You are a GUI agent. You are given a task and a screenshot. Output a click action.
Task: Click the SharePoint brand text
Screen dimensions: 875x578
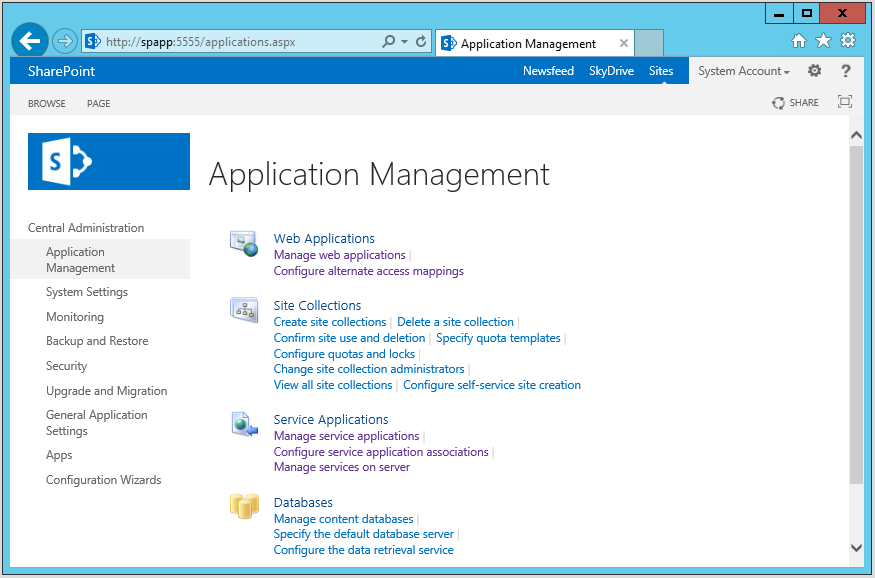[x=61, y=71]
